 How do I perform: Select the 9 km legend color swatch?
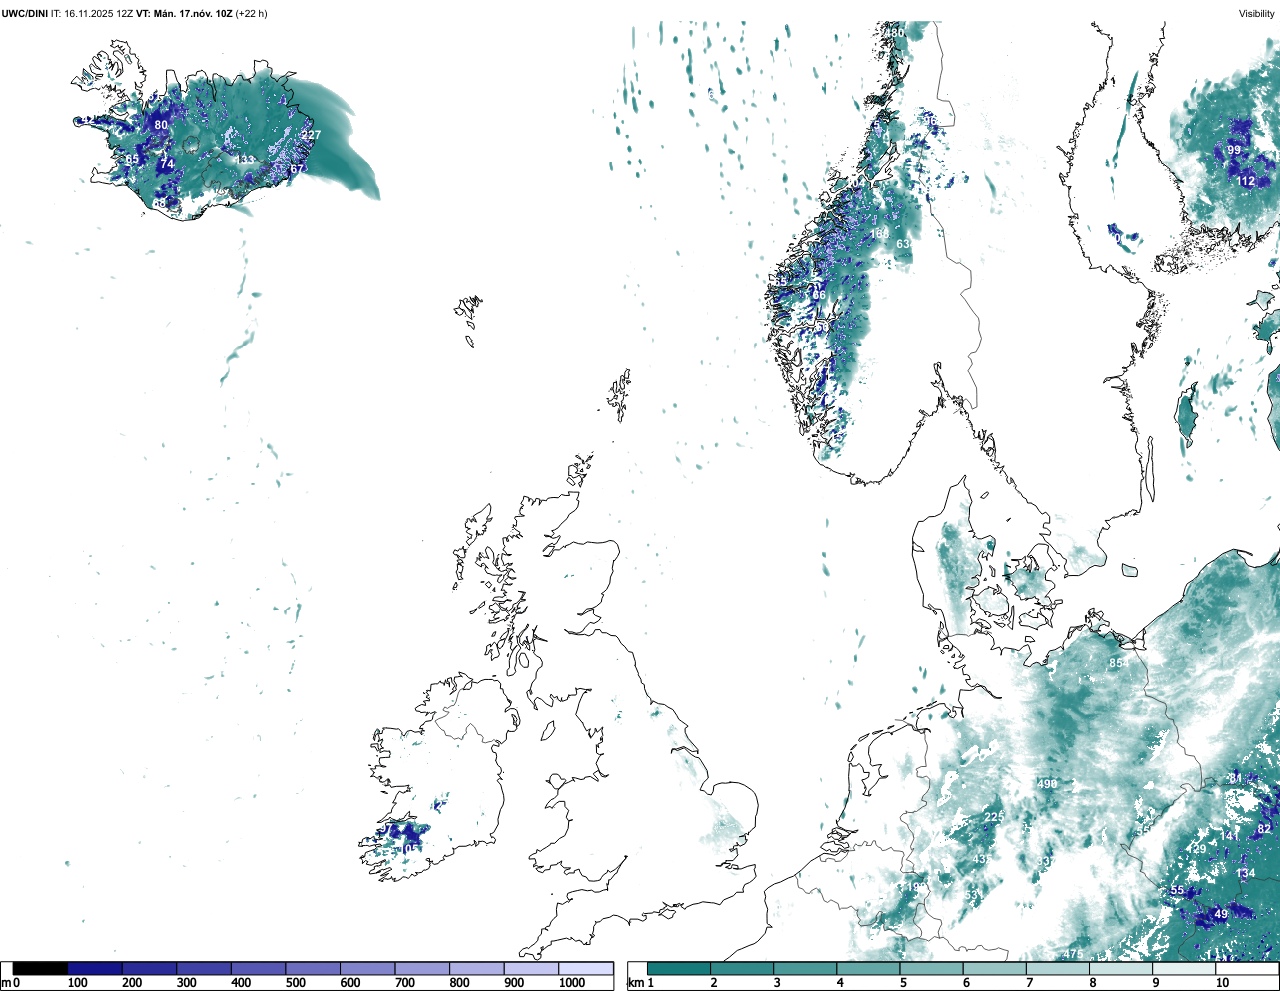pyautogui.click(x=1183, y=968)
